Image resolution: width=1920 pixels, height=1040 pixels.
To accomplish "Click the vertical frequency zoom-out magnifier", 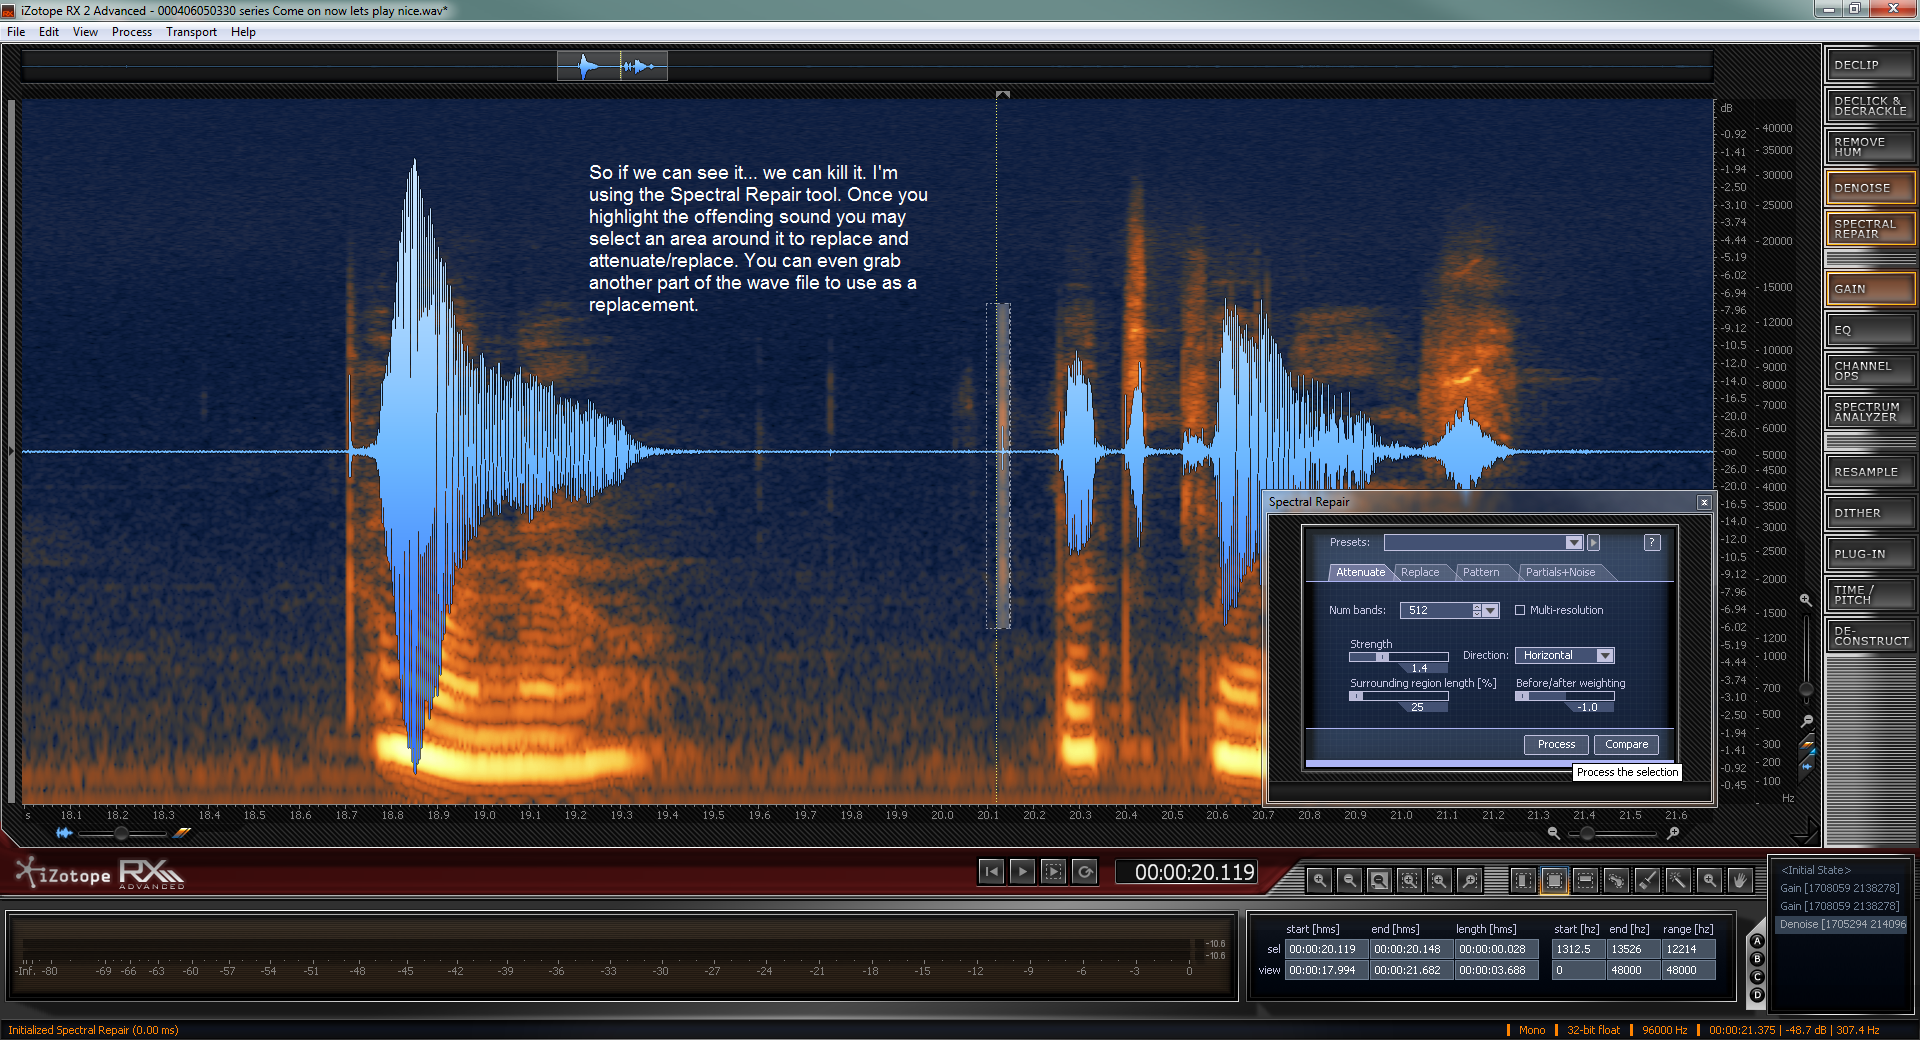I will pyautogui.click(x=1806, y=720).
